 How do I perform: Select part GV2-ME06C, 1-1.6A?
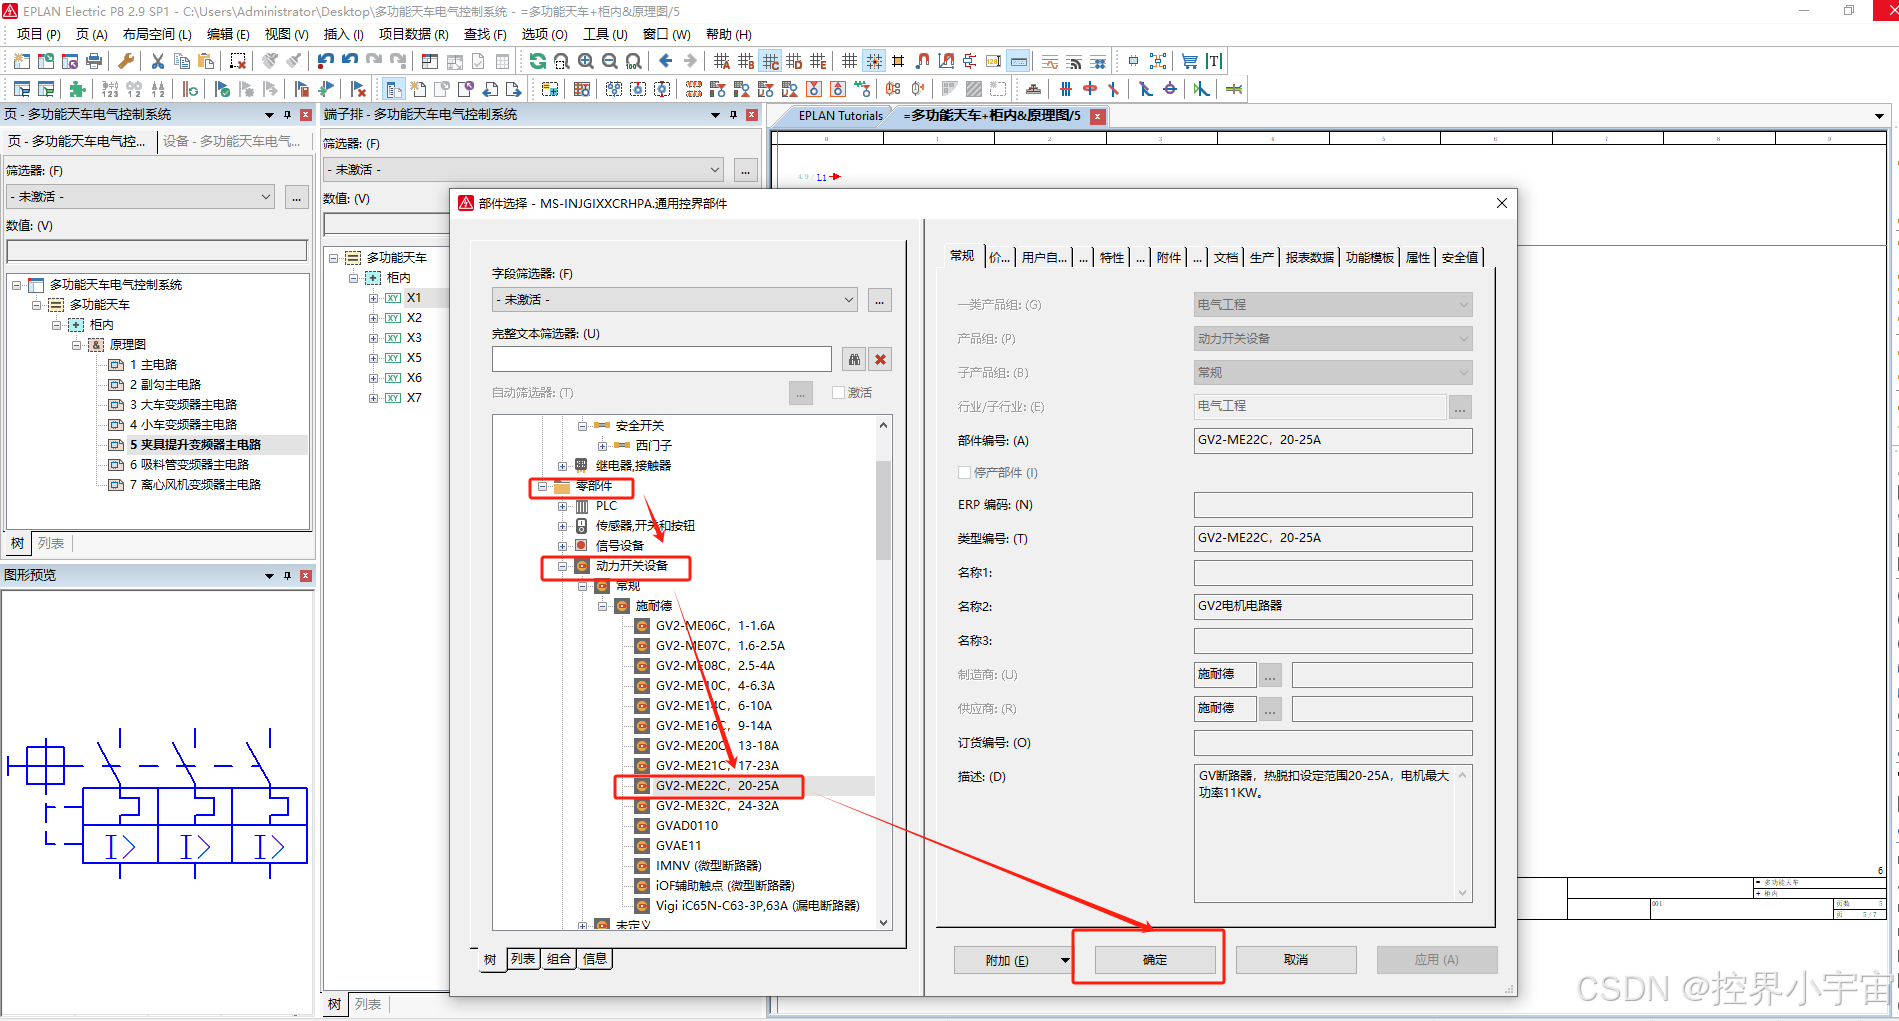tap(715, 626)
